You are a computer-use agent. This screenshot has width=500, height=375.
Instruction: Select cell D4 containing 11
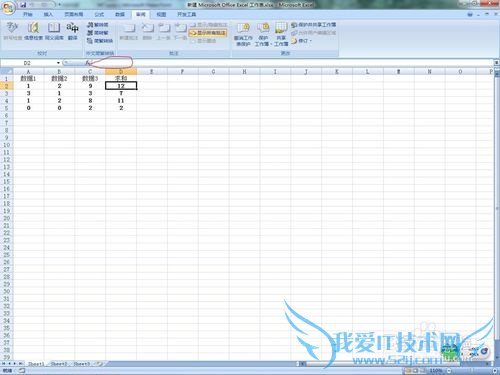121,100
